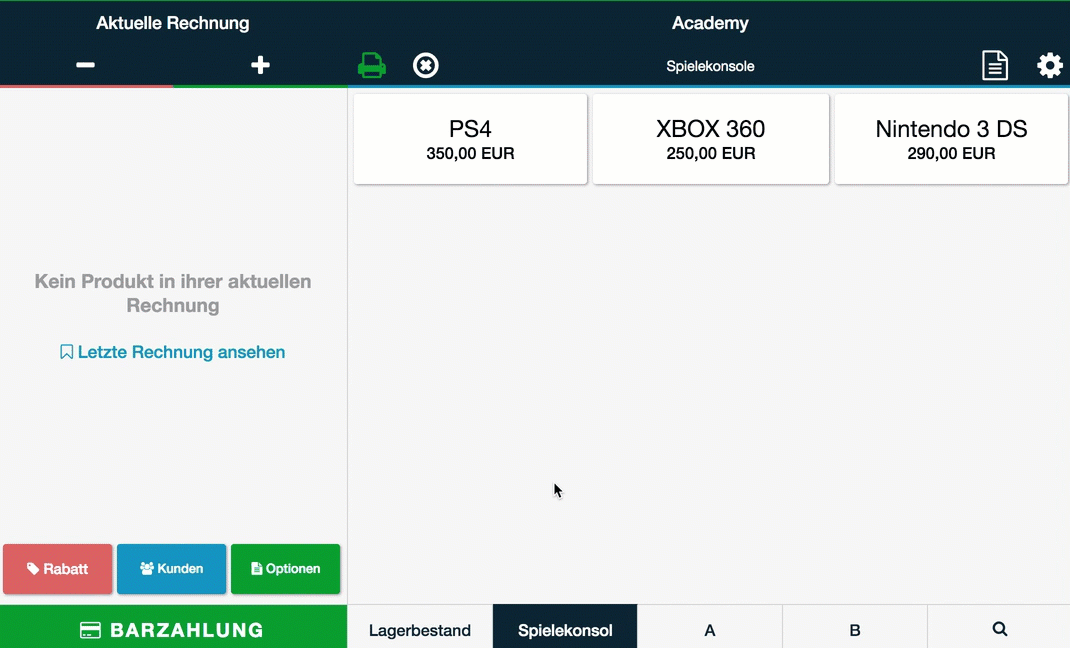Click the red Rabatt button
The width and height of the screenshot is (1070, 648).
coord(57,569)
